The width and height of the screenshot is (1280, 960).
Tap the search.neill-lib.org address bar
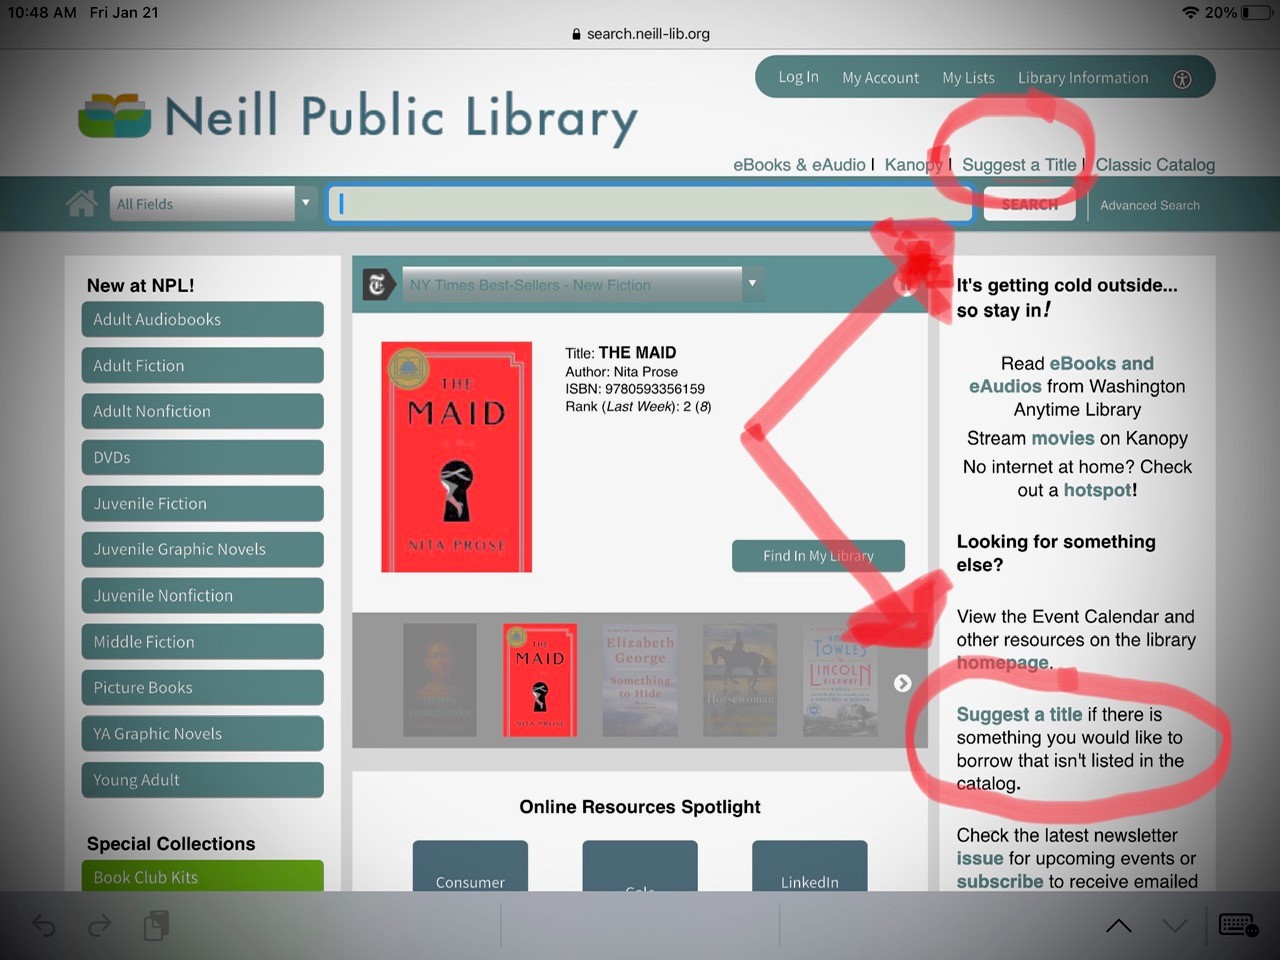click(x=640, y=34)
